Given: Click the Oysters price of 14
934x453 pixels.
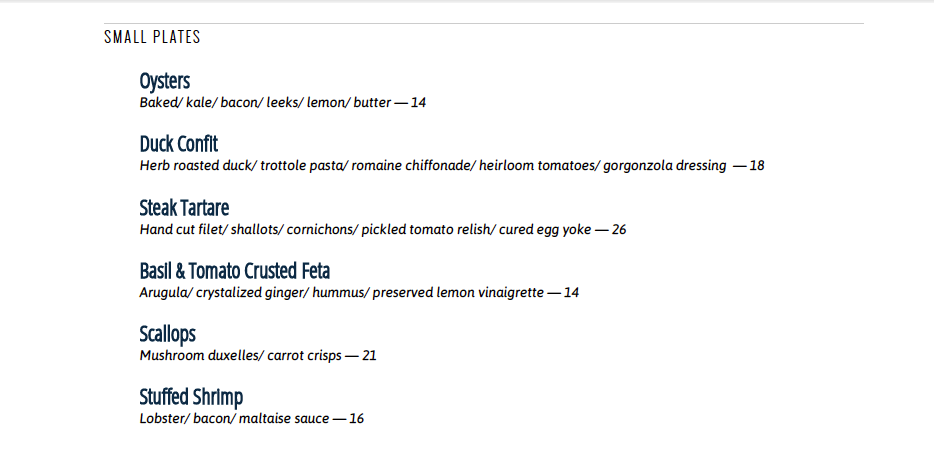Looking at the screenshot, I should tap(419, 103).
